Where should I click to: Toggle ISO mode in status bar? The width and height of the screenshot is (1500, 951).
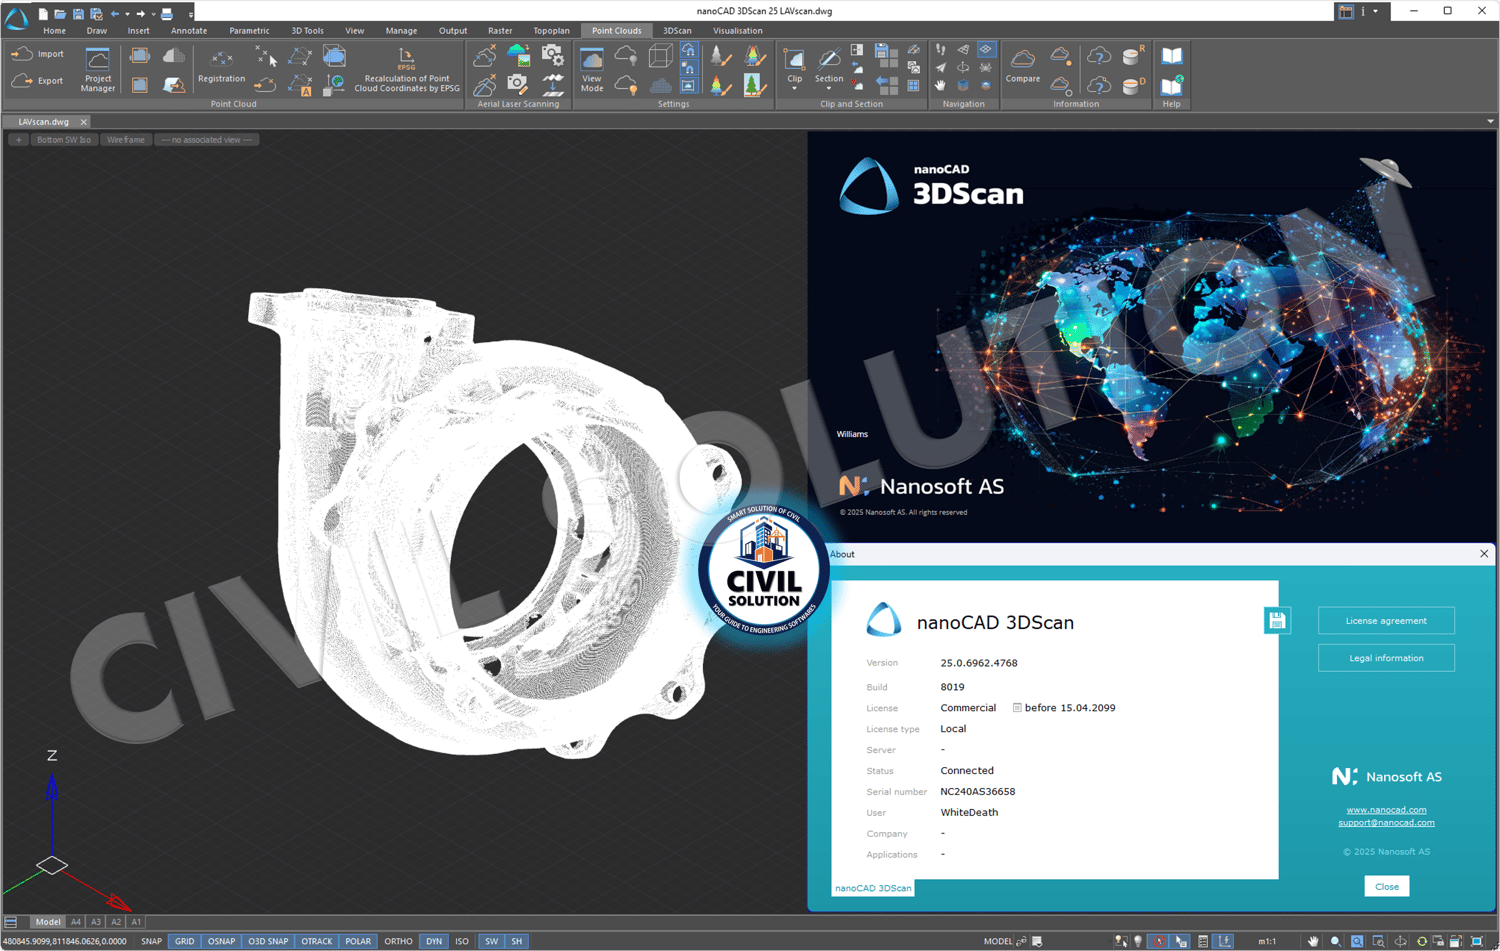coord(462,941)
